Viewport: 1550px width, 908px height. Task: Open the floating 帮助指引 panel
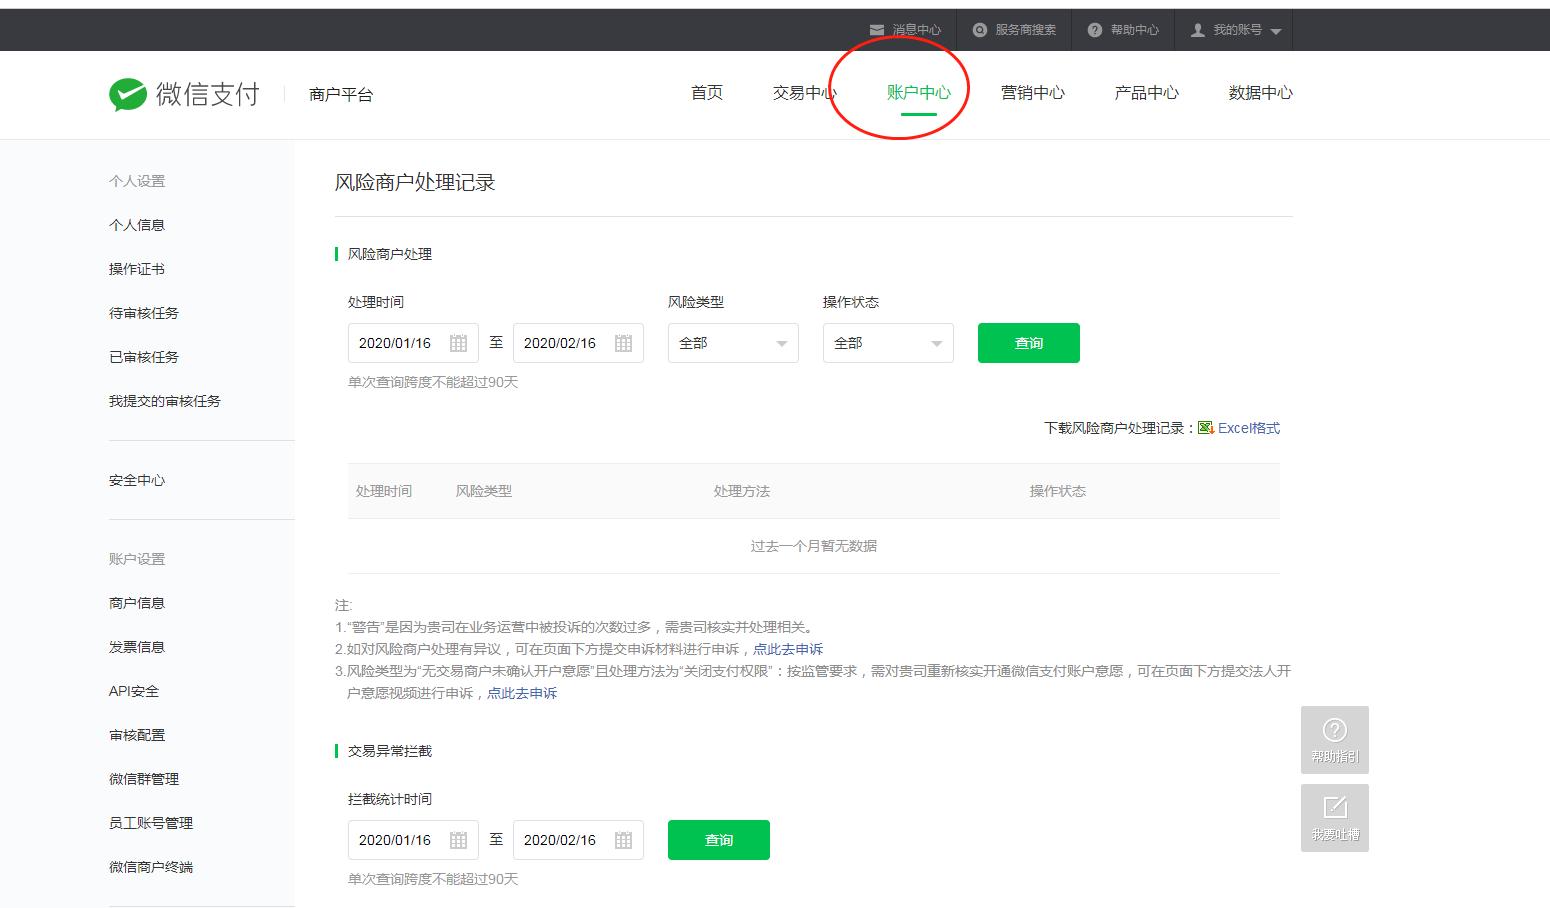pos(1334,740)
